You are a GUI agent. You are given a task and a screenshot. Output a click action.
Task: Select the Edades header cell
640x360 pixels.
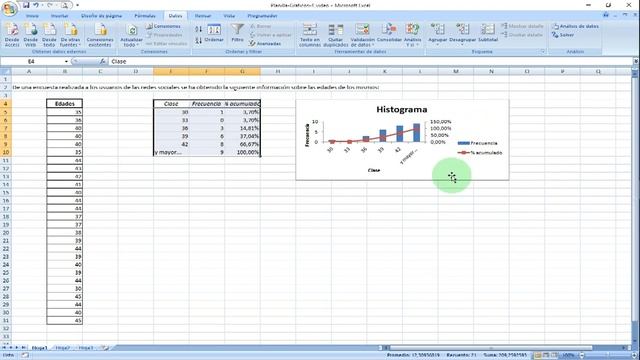(64, 104)
